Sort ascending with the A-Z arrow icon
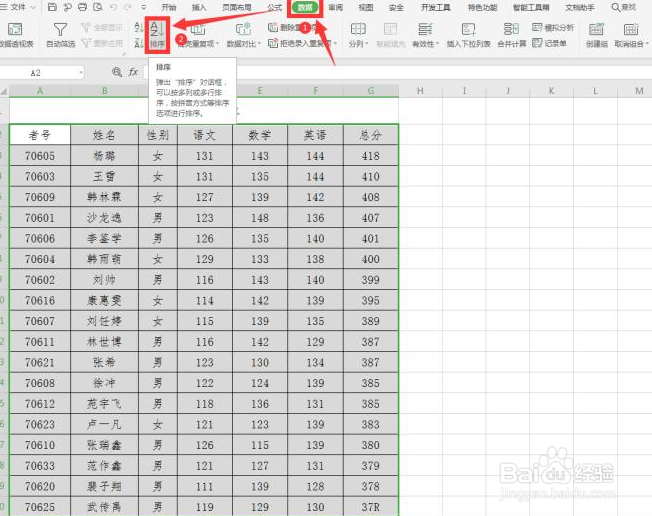Viewport: 652px width, 516px height. pyautogui.click(x=139, y=28)
